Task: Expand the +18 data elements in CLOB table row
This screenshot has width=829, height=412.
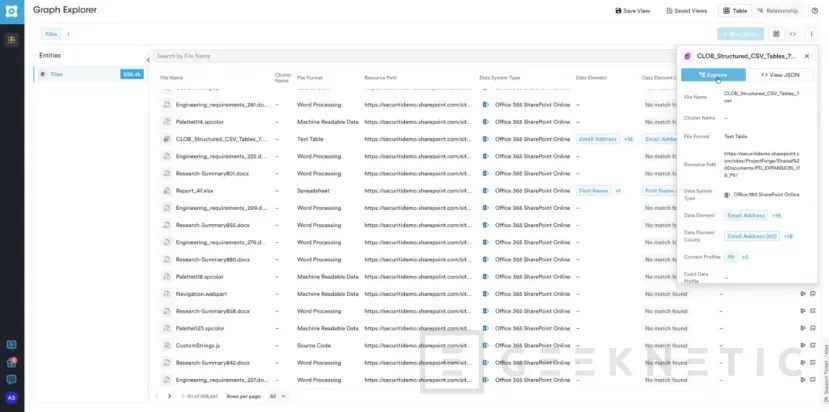Action: pos(628,139)
